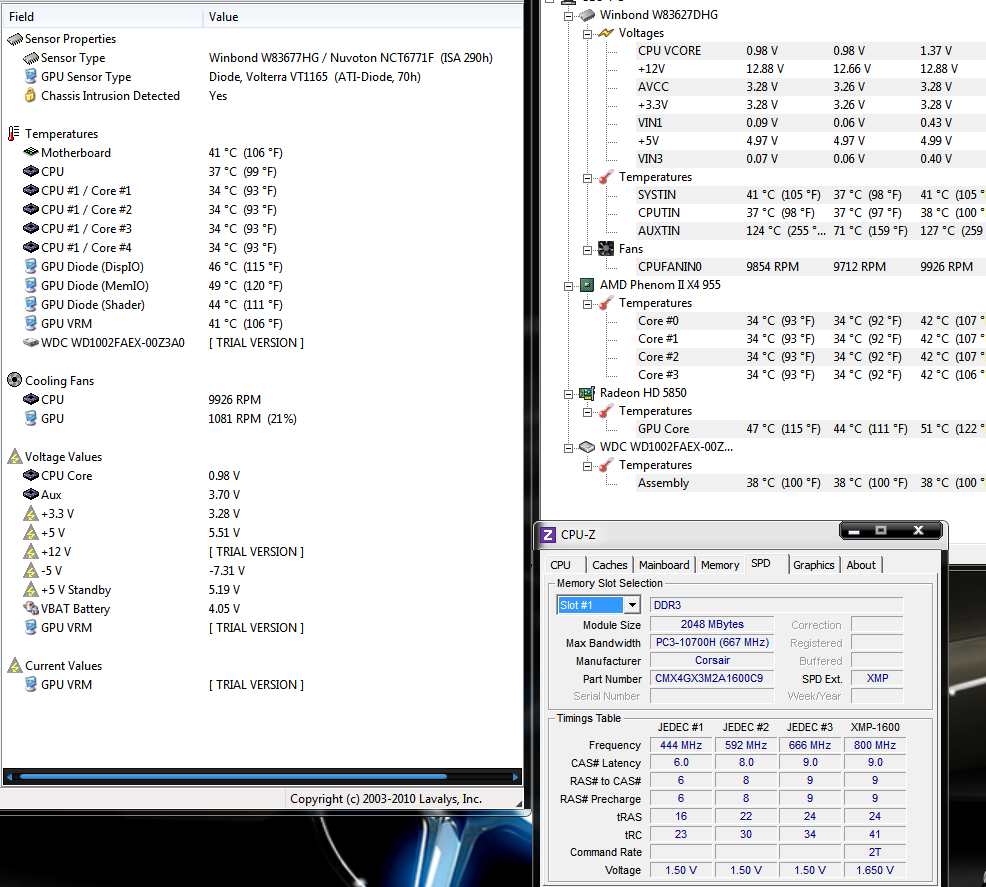Click the GPU Sensor Type icon
The width and height of the screenshot is (986, 887).
(30, 77)
